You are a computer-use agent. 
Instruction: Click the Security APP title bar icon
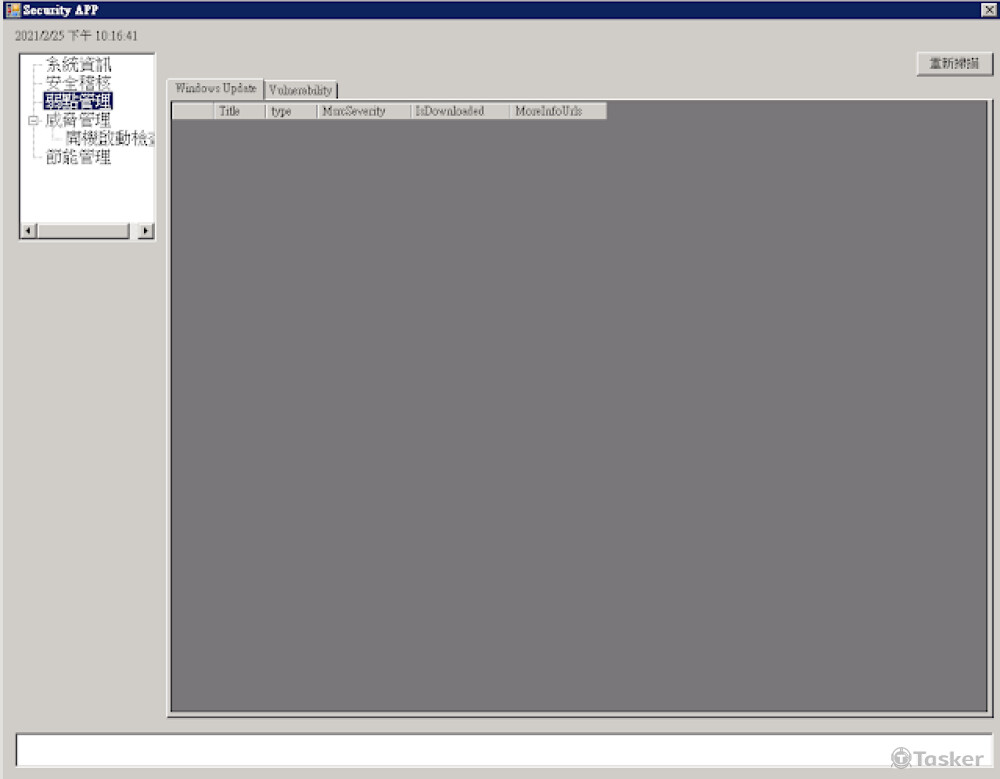[x=12, y=10]
